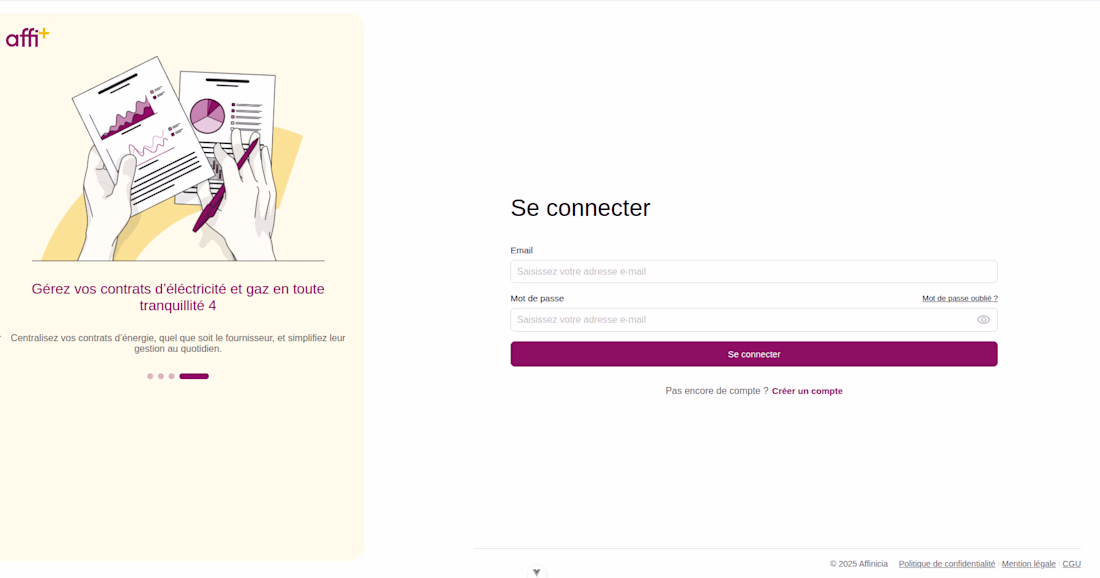Open Politique de confidentialité in the footer

pyautogui.click(x=946, y=564)
